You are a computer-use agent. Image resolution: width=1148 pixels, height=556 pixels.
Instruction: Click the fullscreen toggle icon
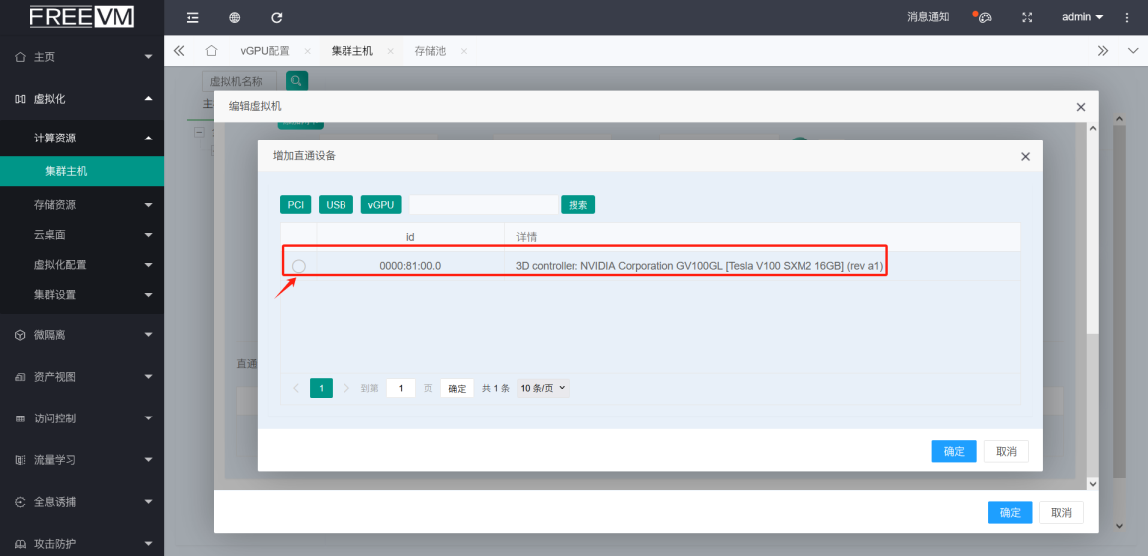(x=1027, y=17)
